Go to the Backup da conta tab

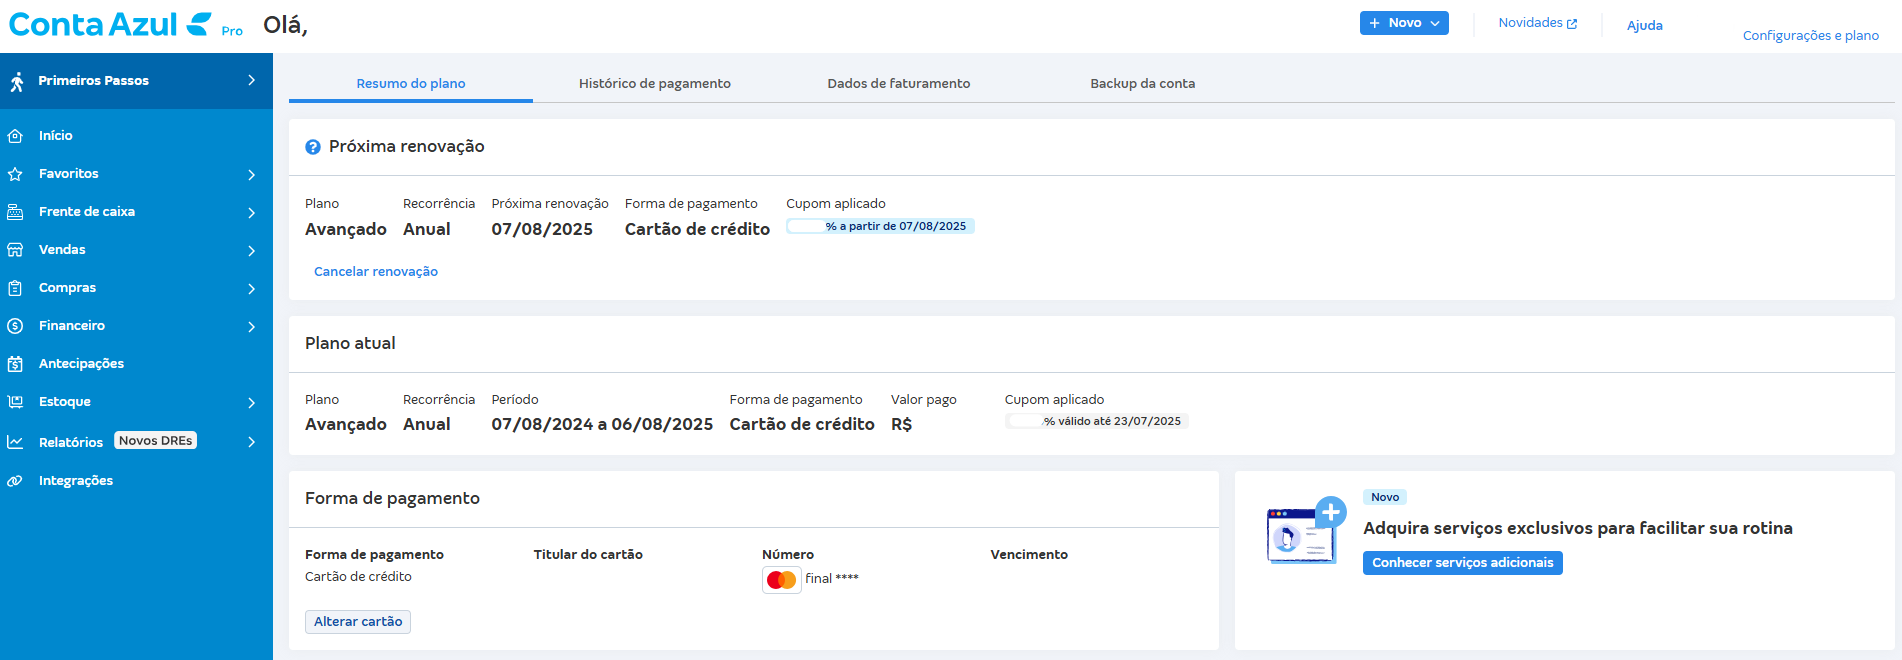pos(1142,84)
